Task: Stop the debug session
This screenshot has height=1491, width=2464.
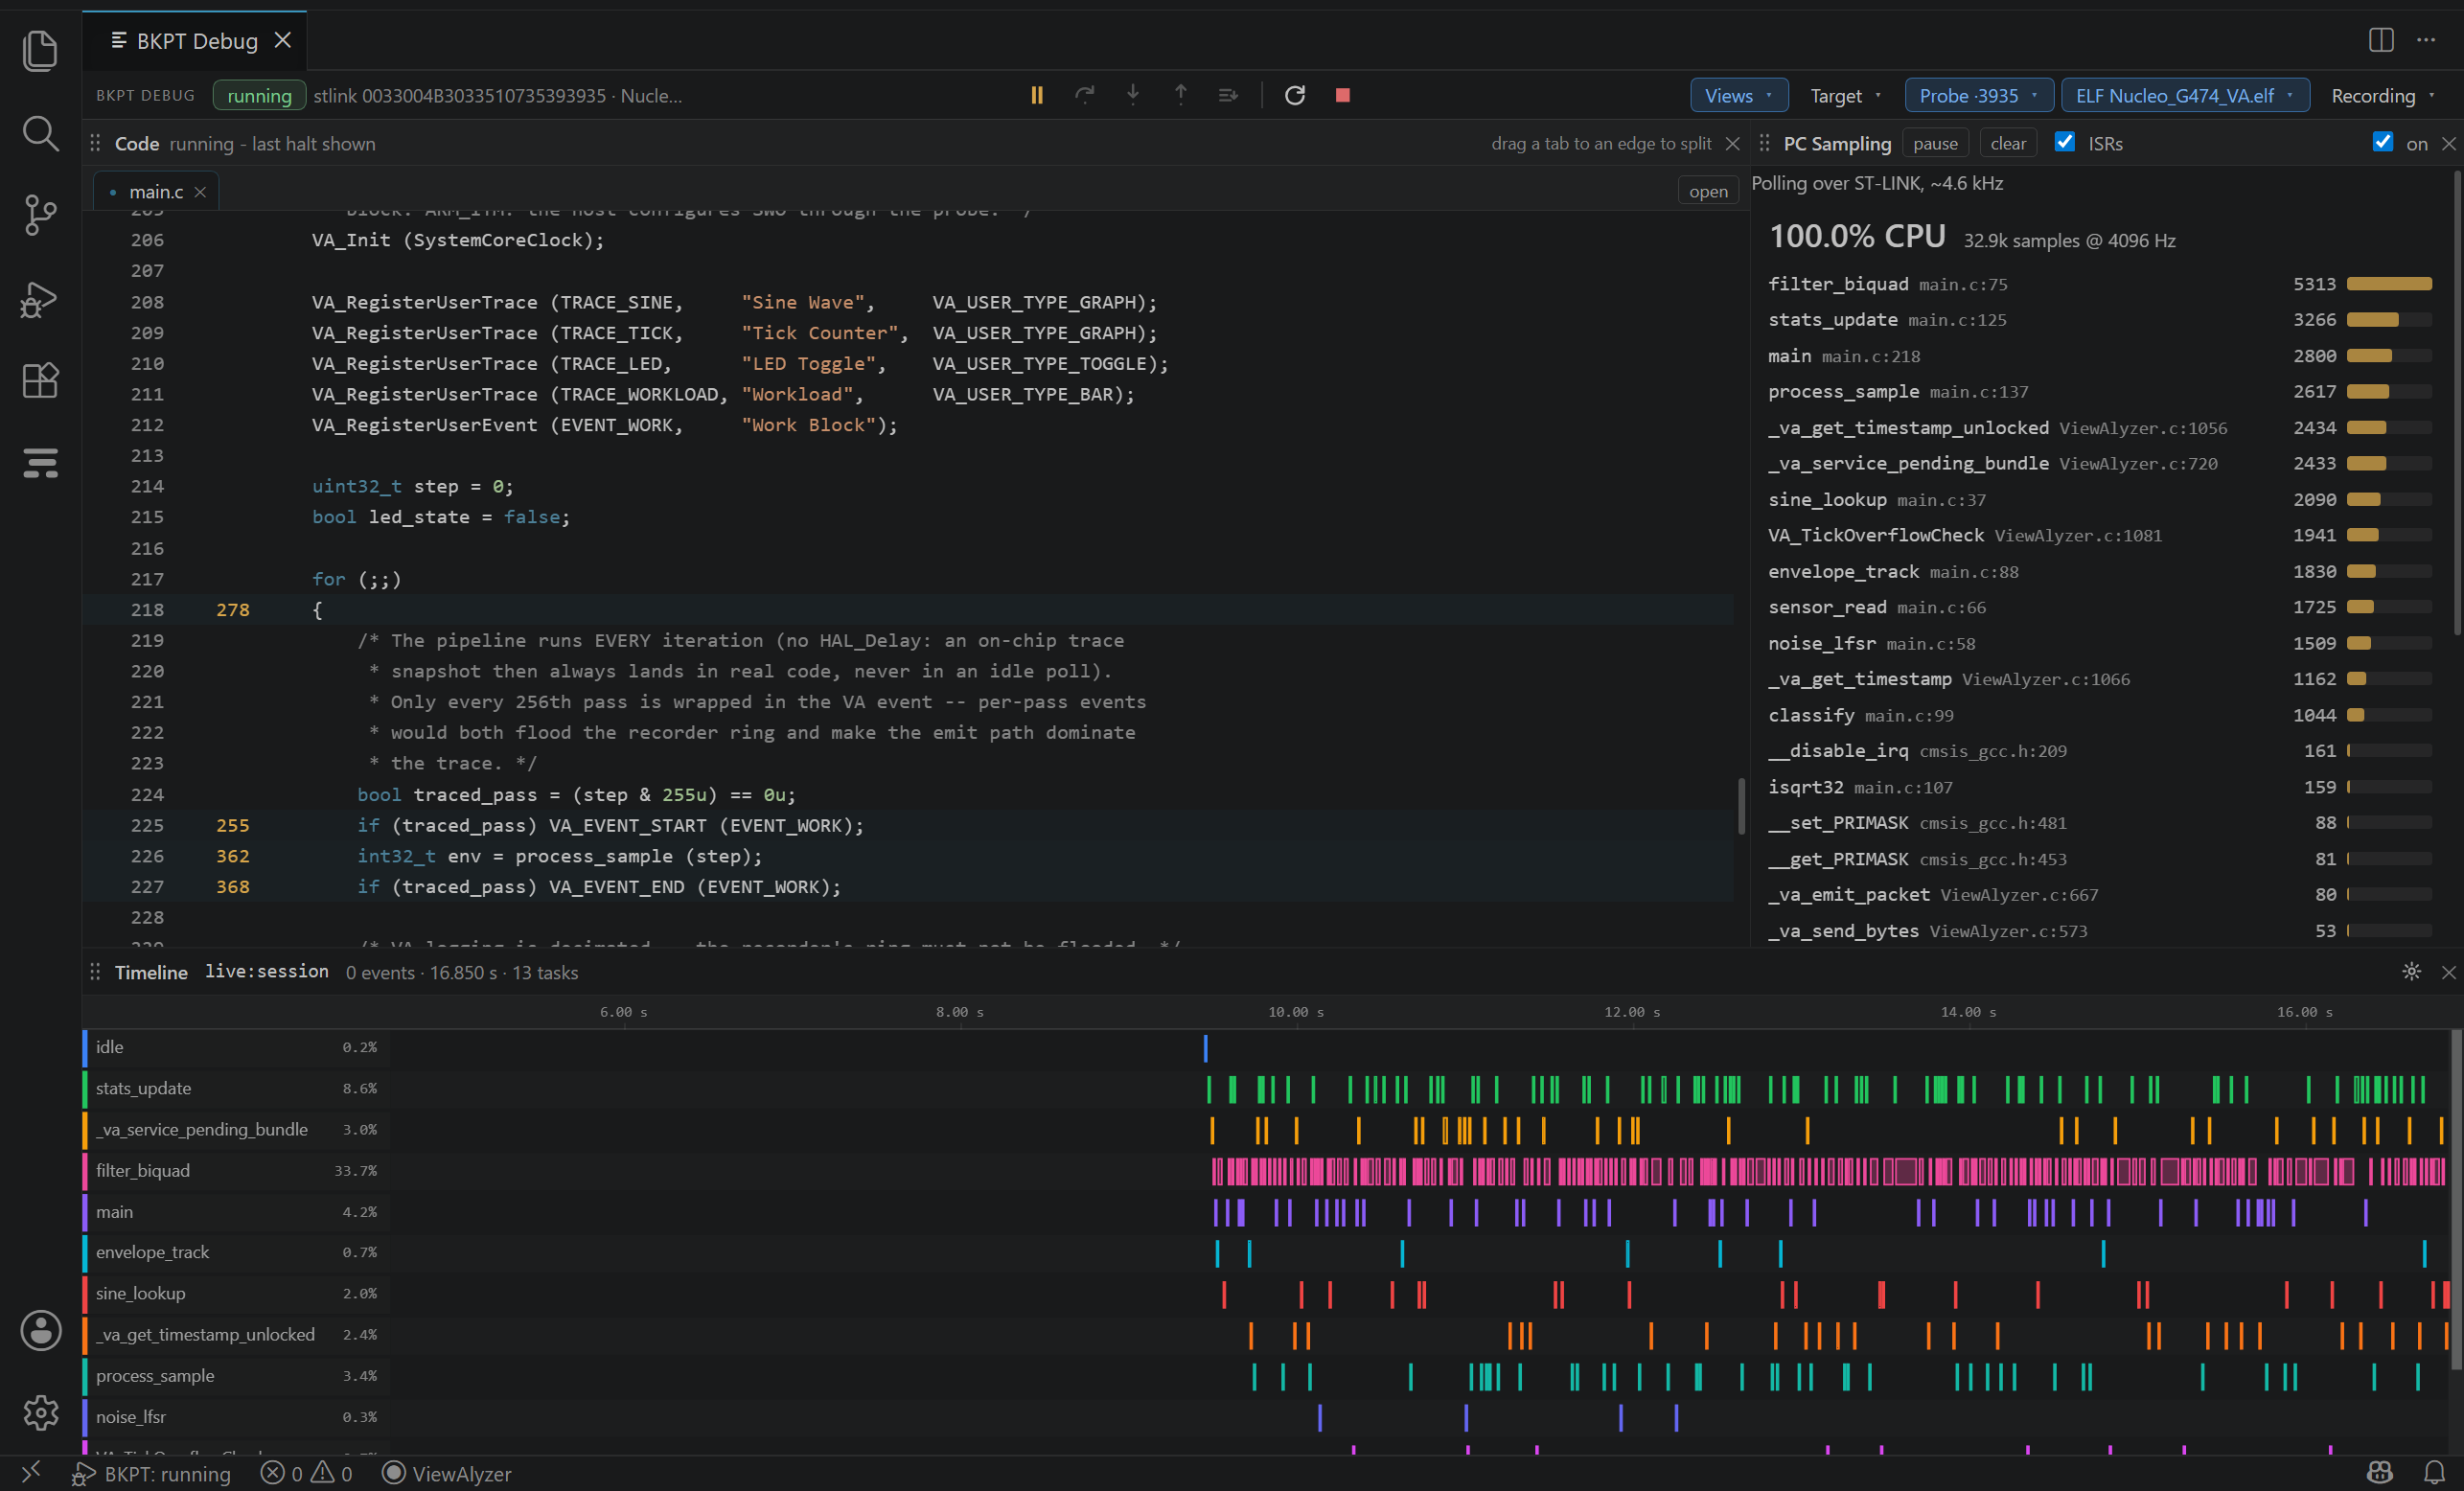Action: (x=1343, y=95)
